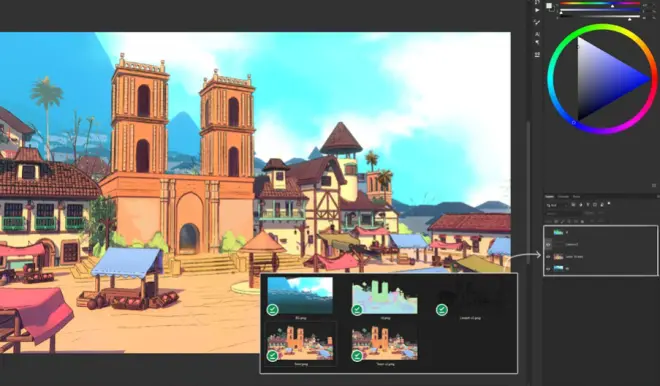Click the background color swatch behind foreground

pos(553,9)
